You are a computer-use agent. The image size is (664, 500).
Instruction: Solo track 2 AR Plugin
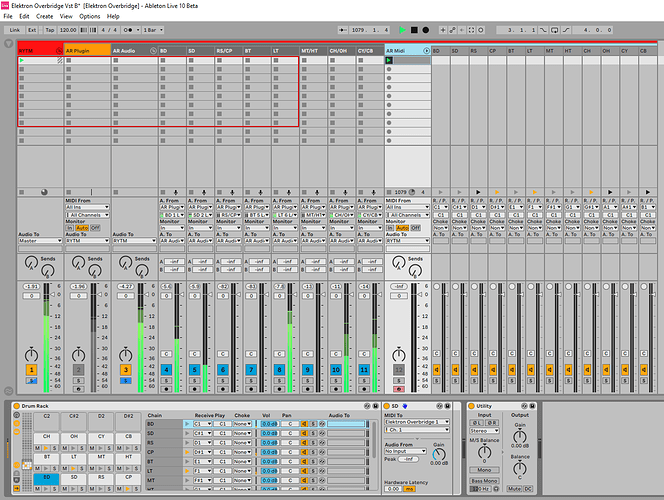tap(78, 381)
